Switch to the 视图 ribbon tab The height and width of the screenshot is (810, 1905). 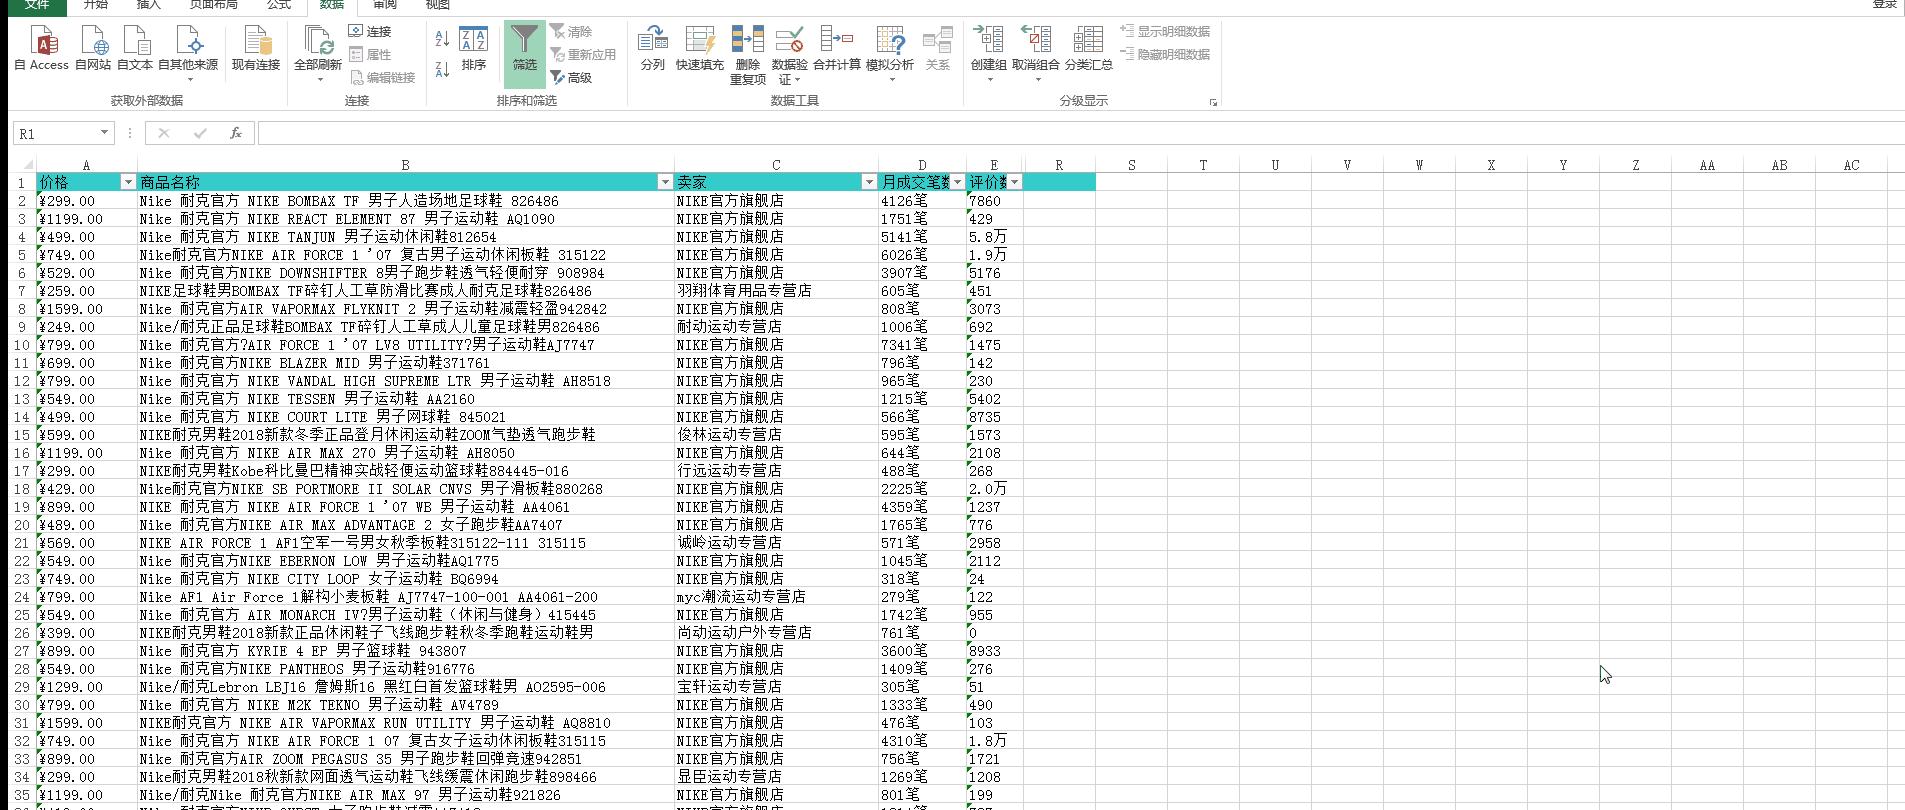click(x=437, y=5)
